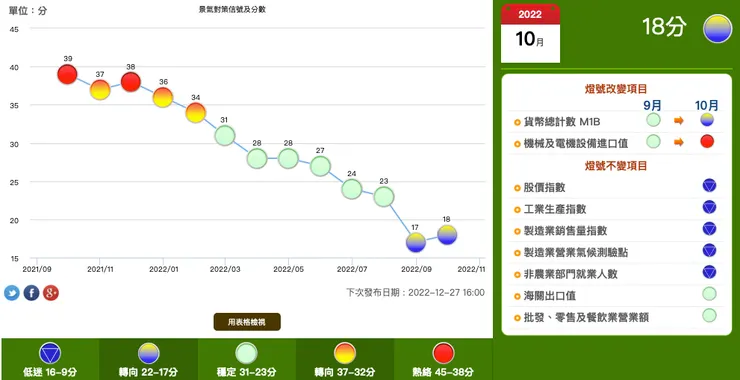
Task: Select the green data point with score 24
Action: (x=352, y=189)
